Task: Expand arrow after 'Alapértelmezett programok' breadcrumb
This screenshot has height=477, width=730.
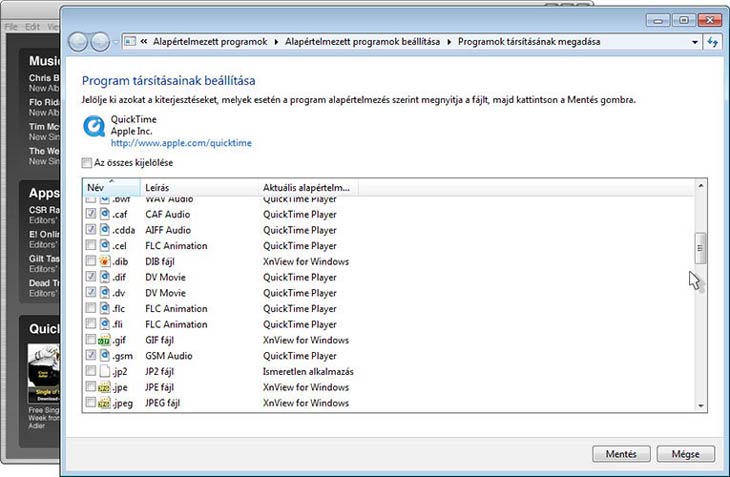Action: 276,42
